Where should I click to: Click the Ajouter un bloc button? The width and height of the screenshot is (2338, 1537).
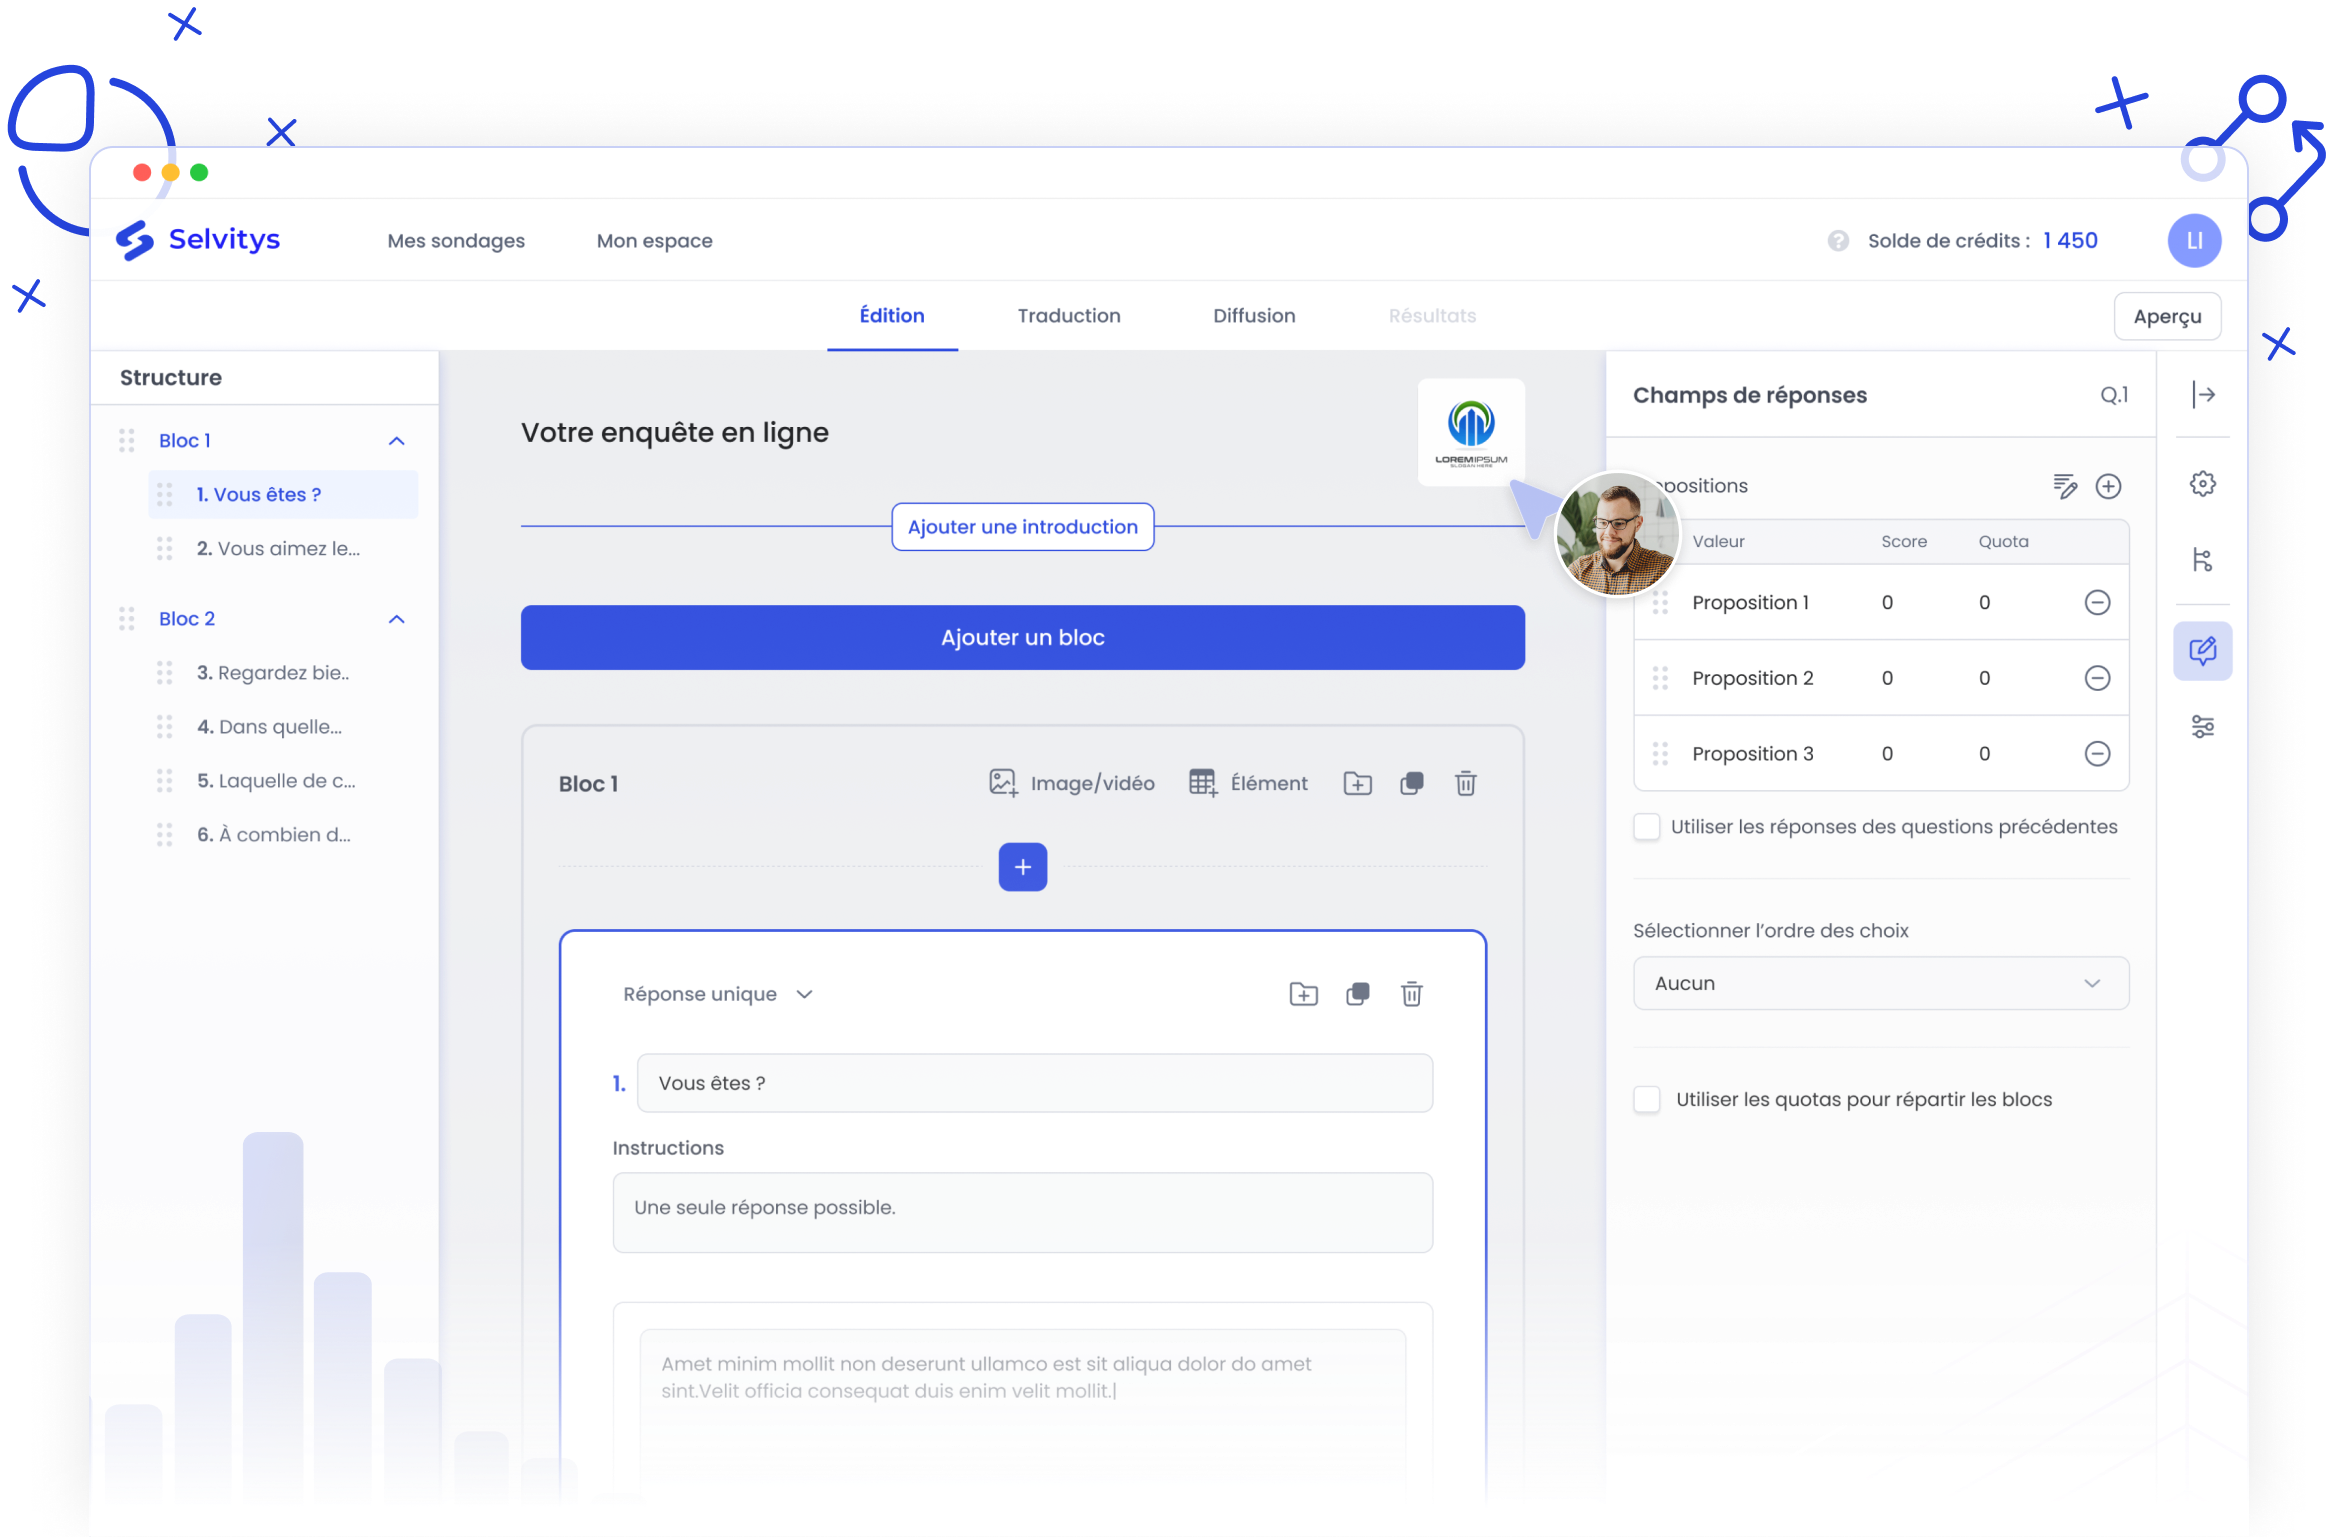(1022, 638)
